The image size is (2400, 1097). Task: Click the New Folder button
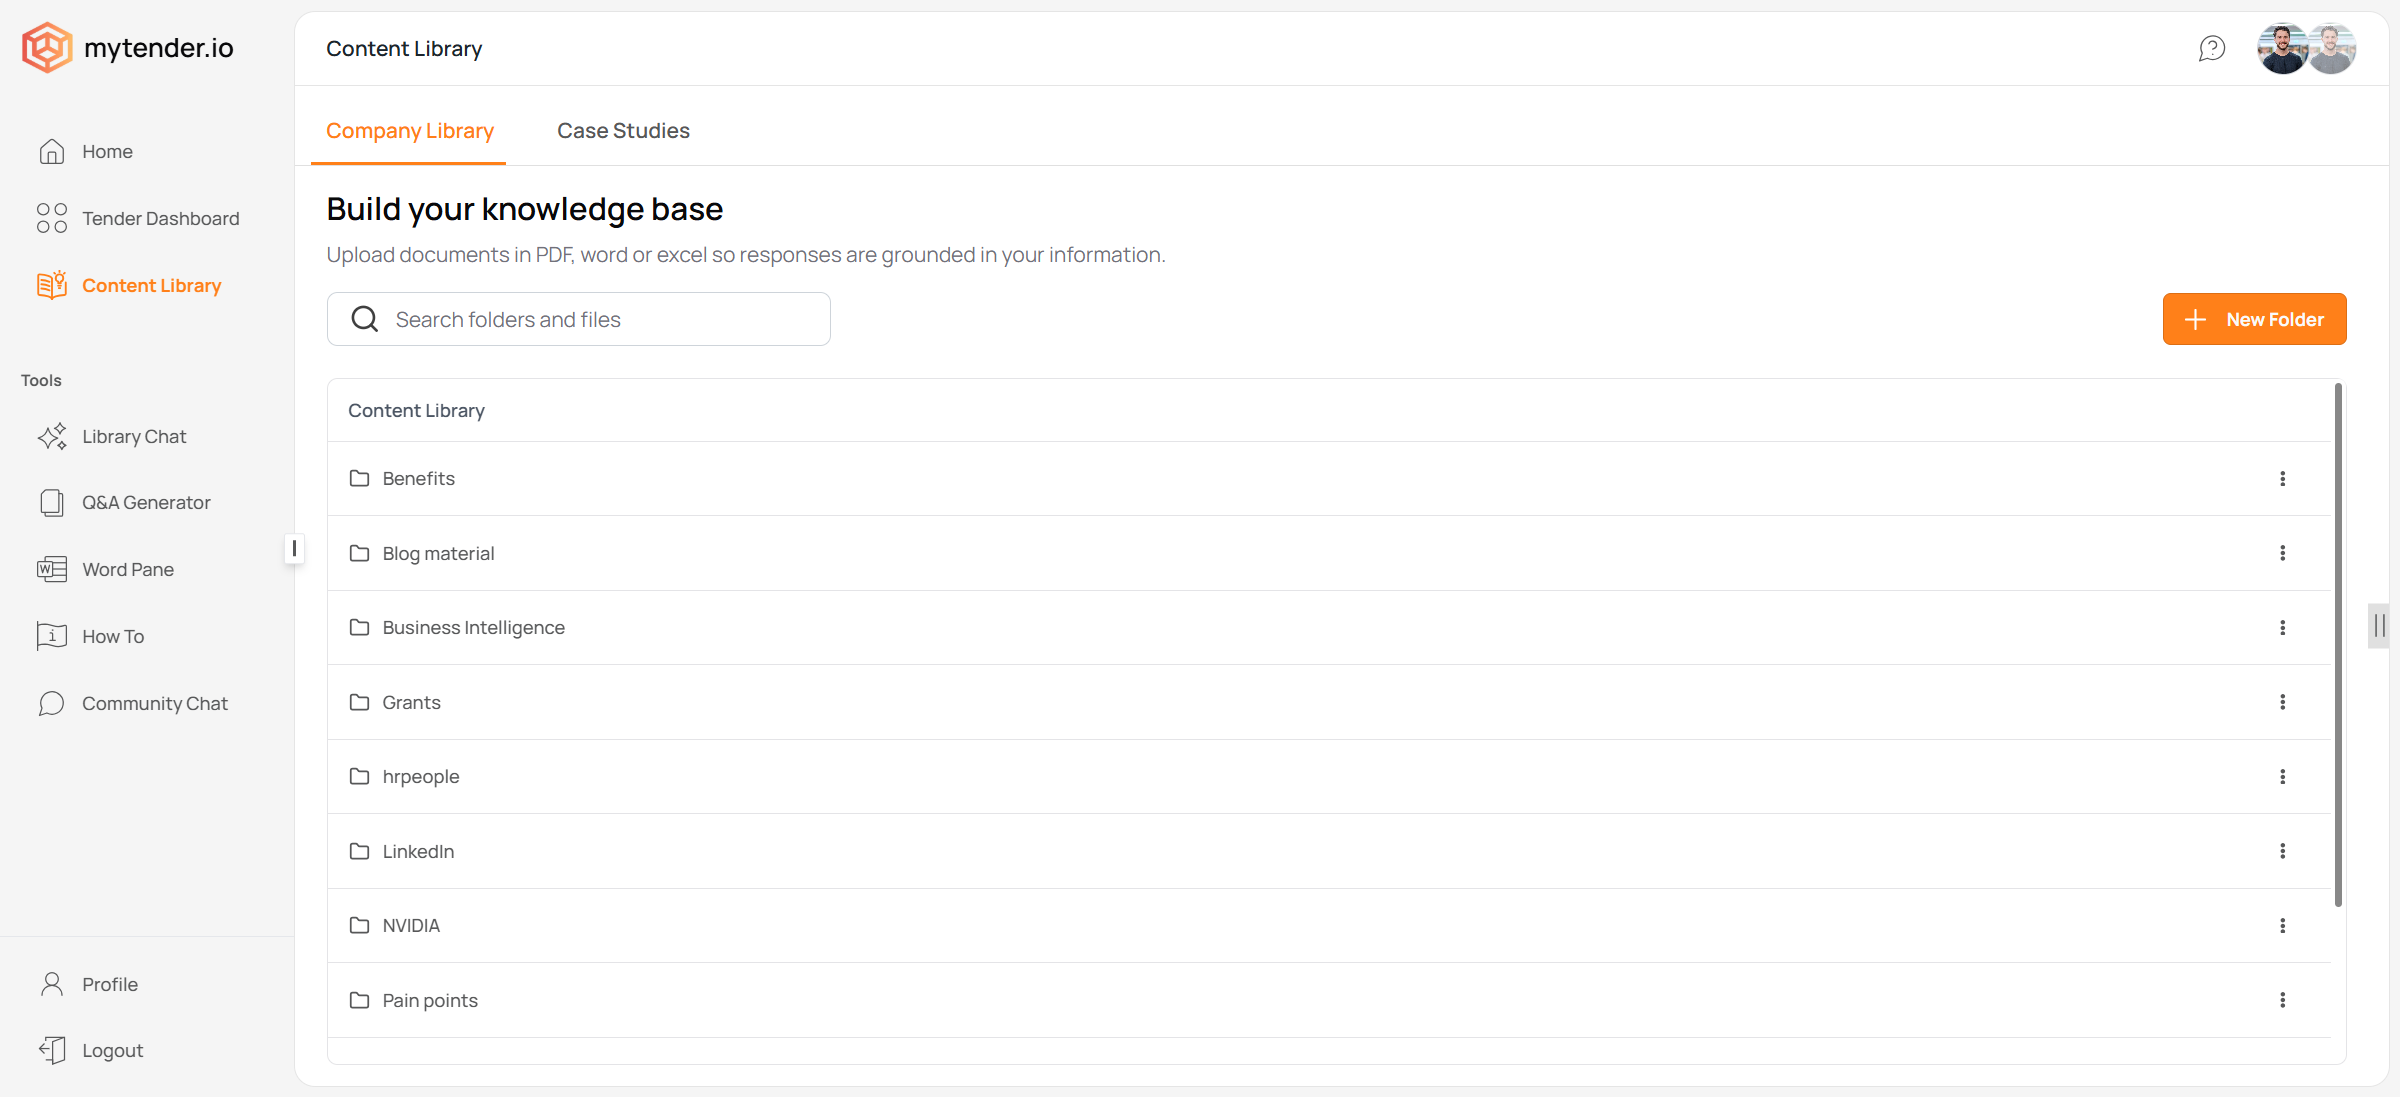(2254, 319)
